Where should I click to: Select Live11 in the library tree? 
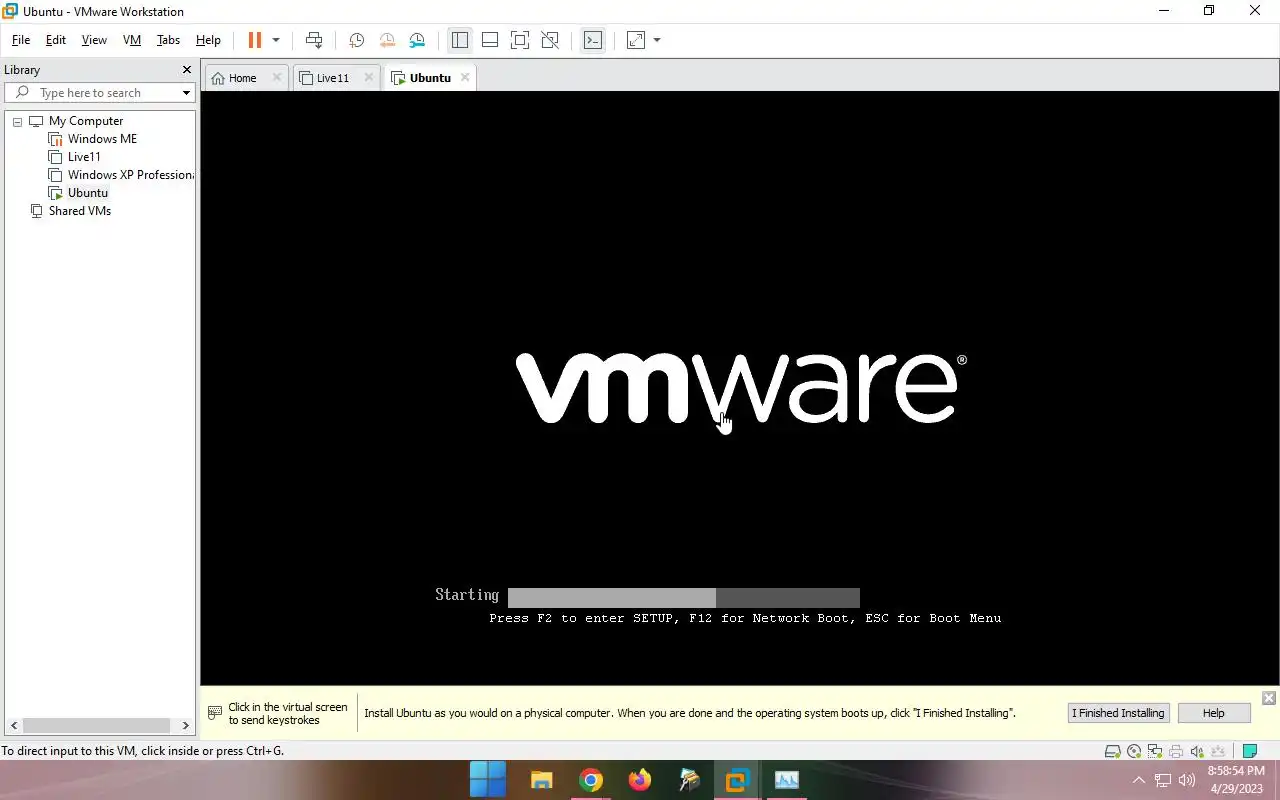(x=84, y=157)
